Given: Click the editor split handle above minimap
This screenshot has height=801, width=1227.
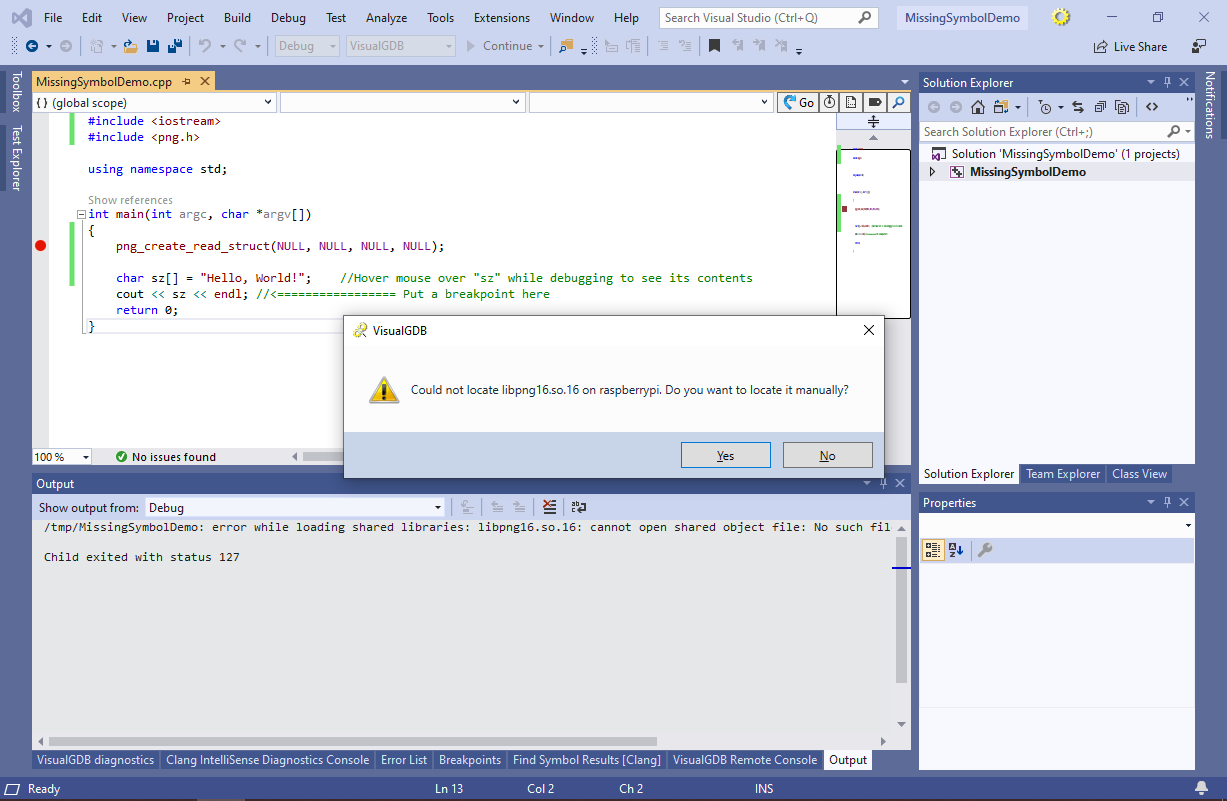Looking at the screenshot, I should tap(873, 121).
